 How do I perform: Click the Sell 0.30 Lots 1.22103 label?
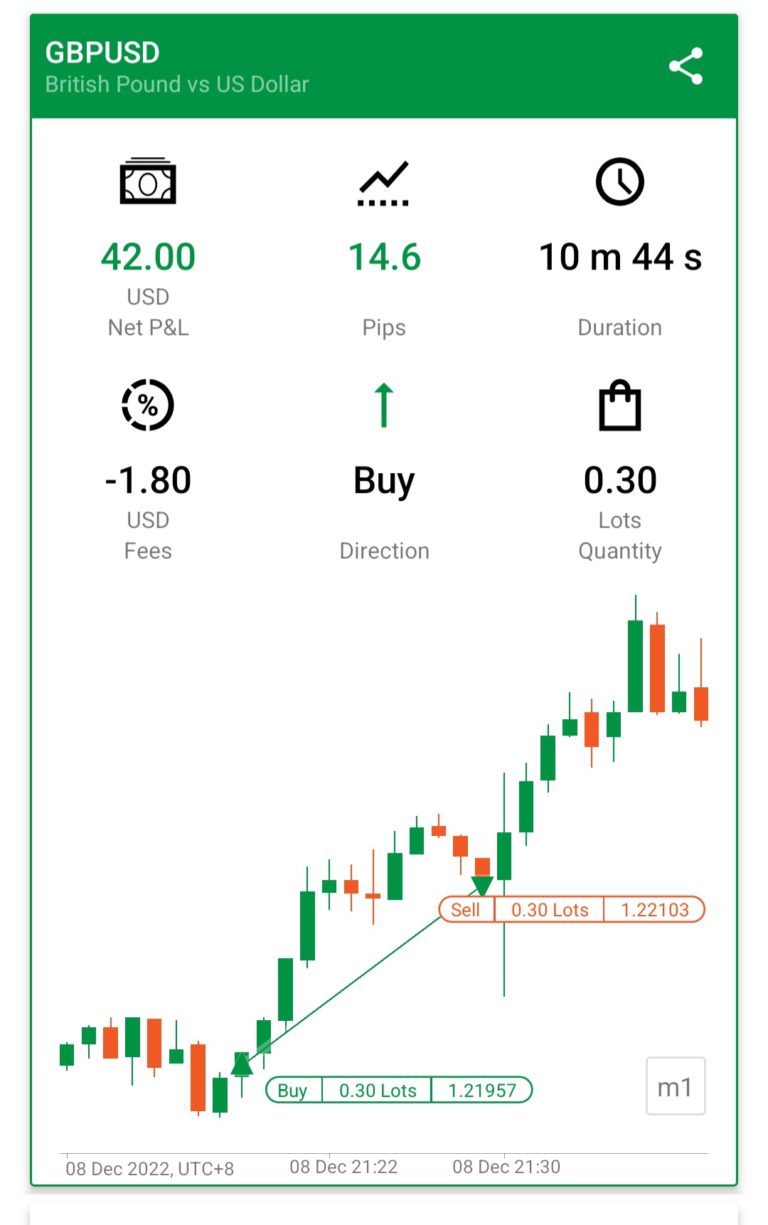pos(572,910)
